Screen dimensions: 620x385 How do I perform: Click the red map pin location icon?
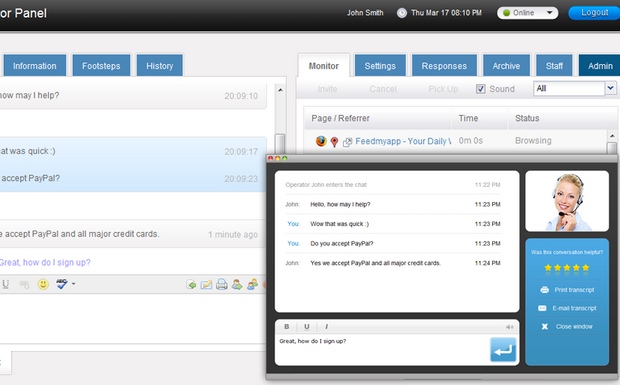335,142
